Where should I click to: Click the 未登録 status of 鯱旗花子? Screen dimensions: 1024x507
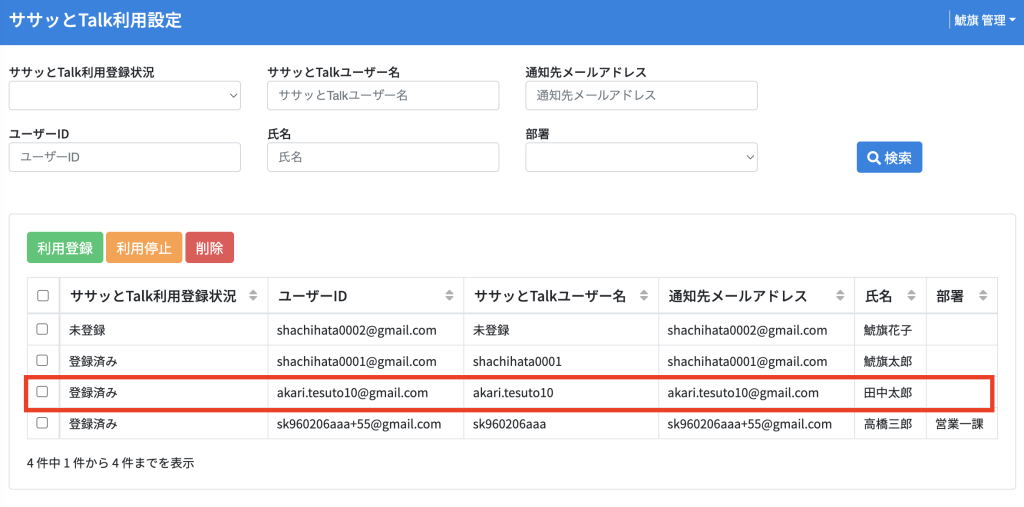pyautogui.click(x=87, y=330)
